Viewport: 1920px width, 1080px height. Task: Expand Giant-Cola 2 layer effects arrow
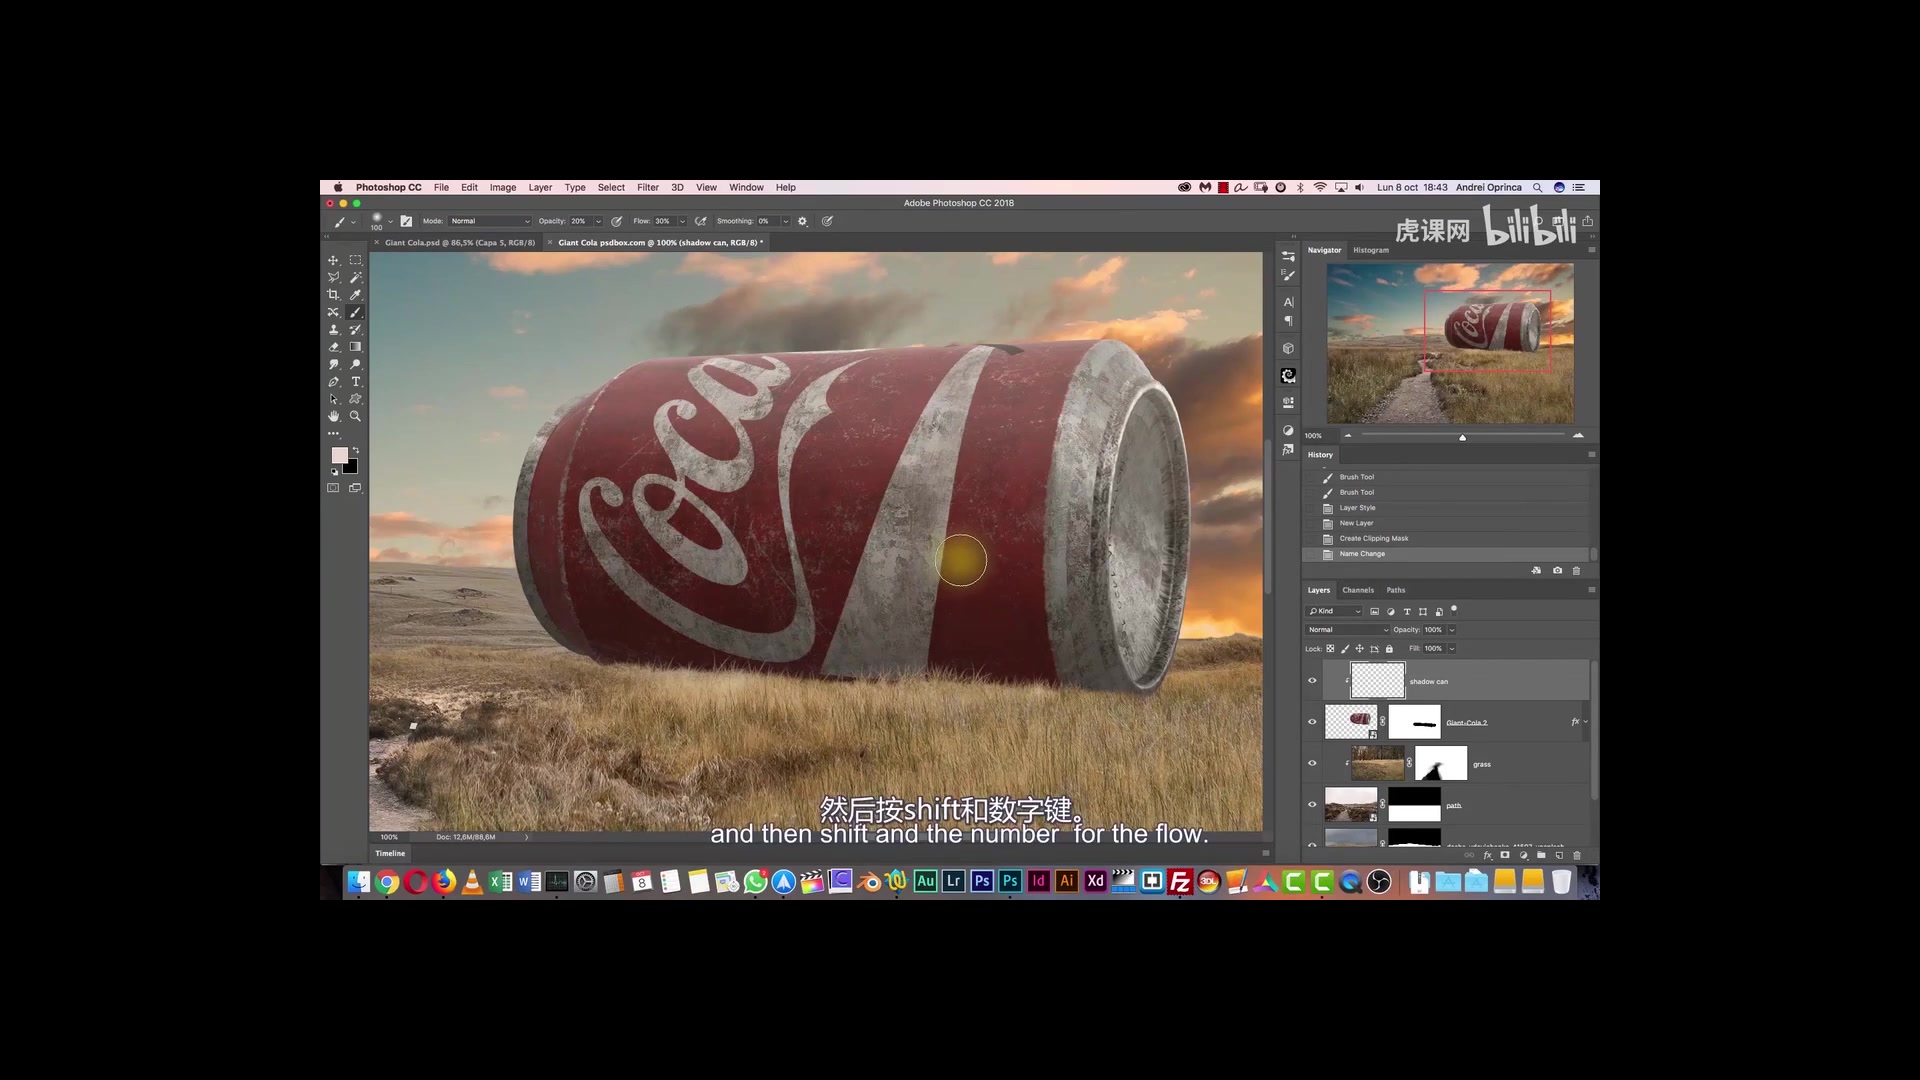tap(1585, 722)
